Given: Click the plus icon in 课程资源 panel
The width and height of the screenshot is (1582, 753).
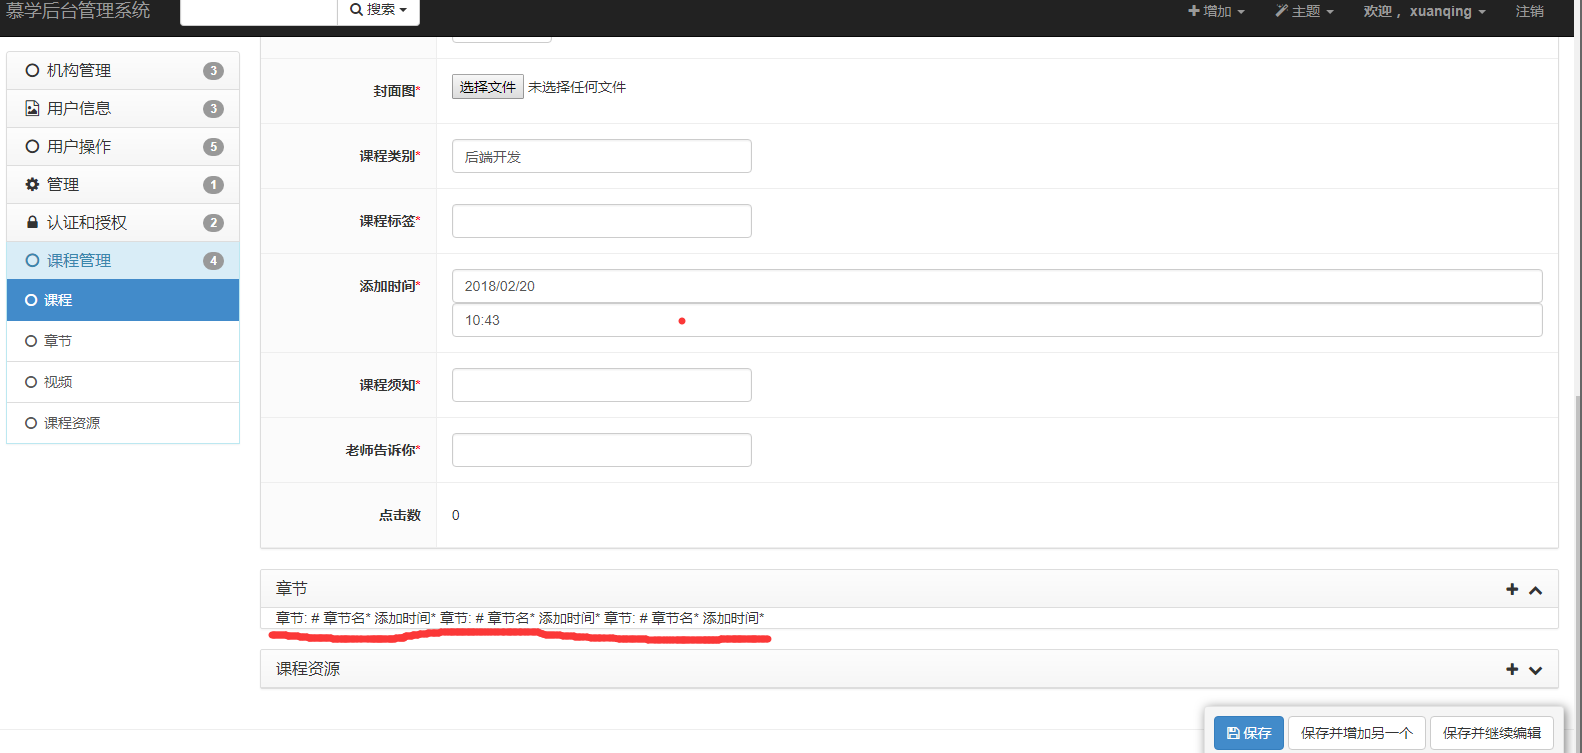Looking at the screenshot, I should (x=1512, y=669).
